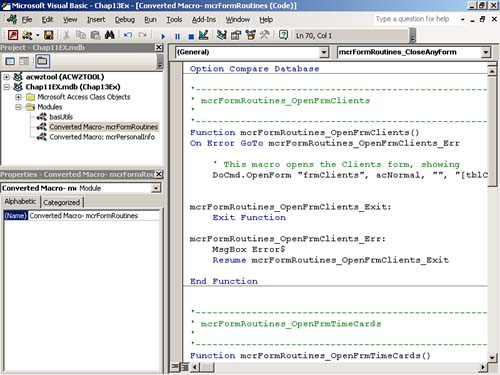Screen dimensions: 500x375
Task: Open Properties Window toolbar icon
Action: (x=236, y=35)
